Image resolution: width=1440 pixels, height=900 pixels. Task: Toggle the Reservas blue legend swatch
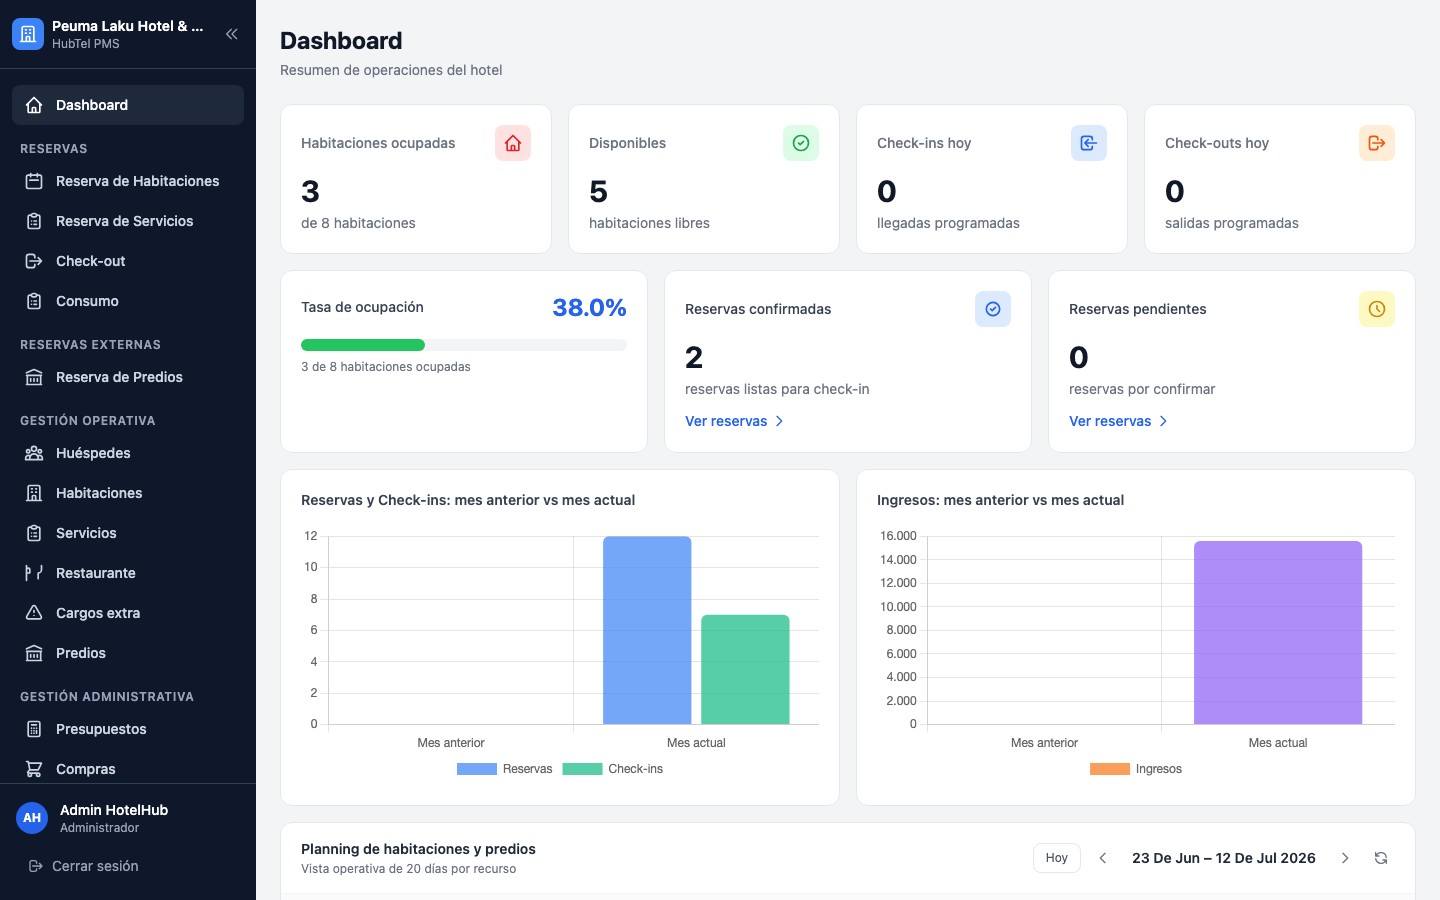click(x=477, y=769)
